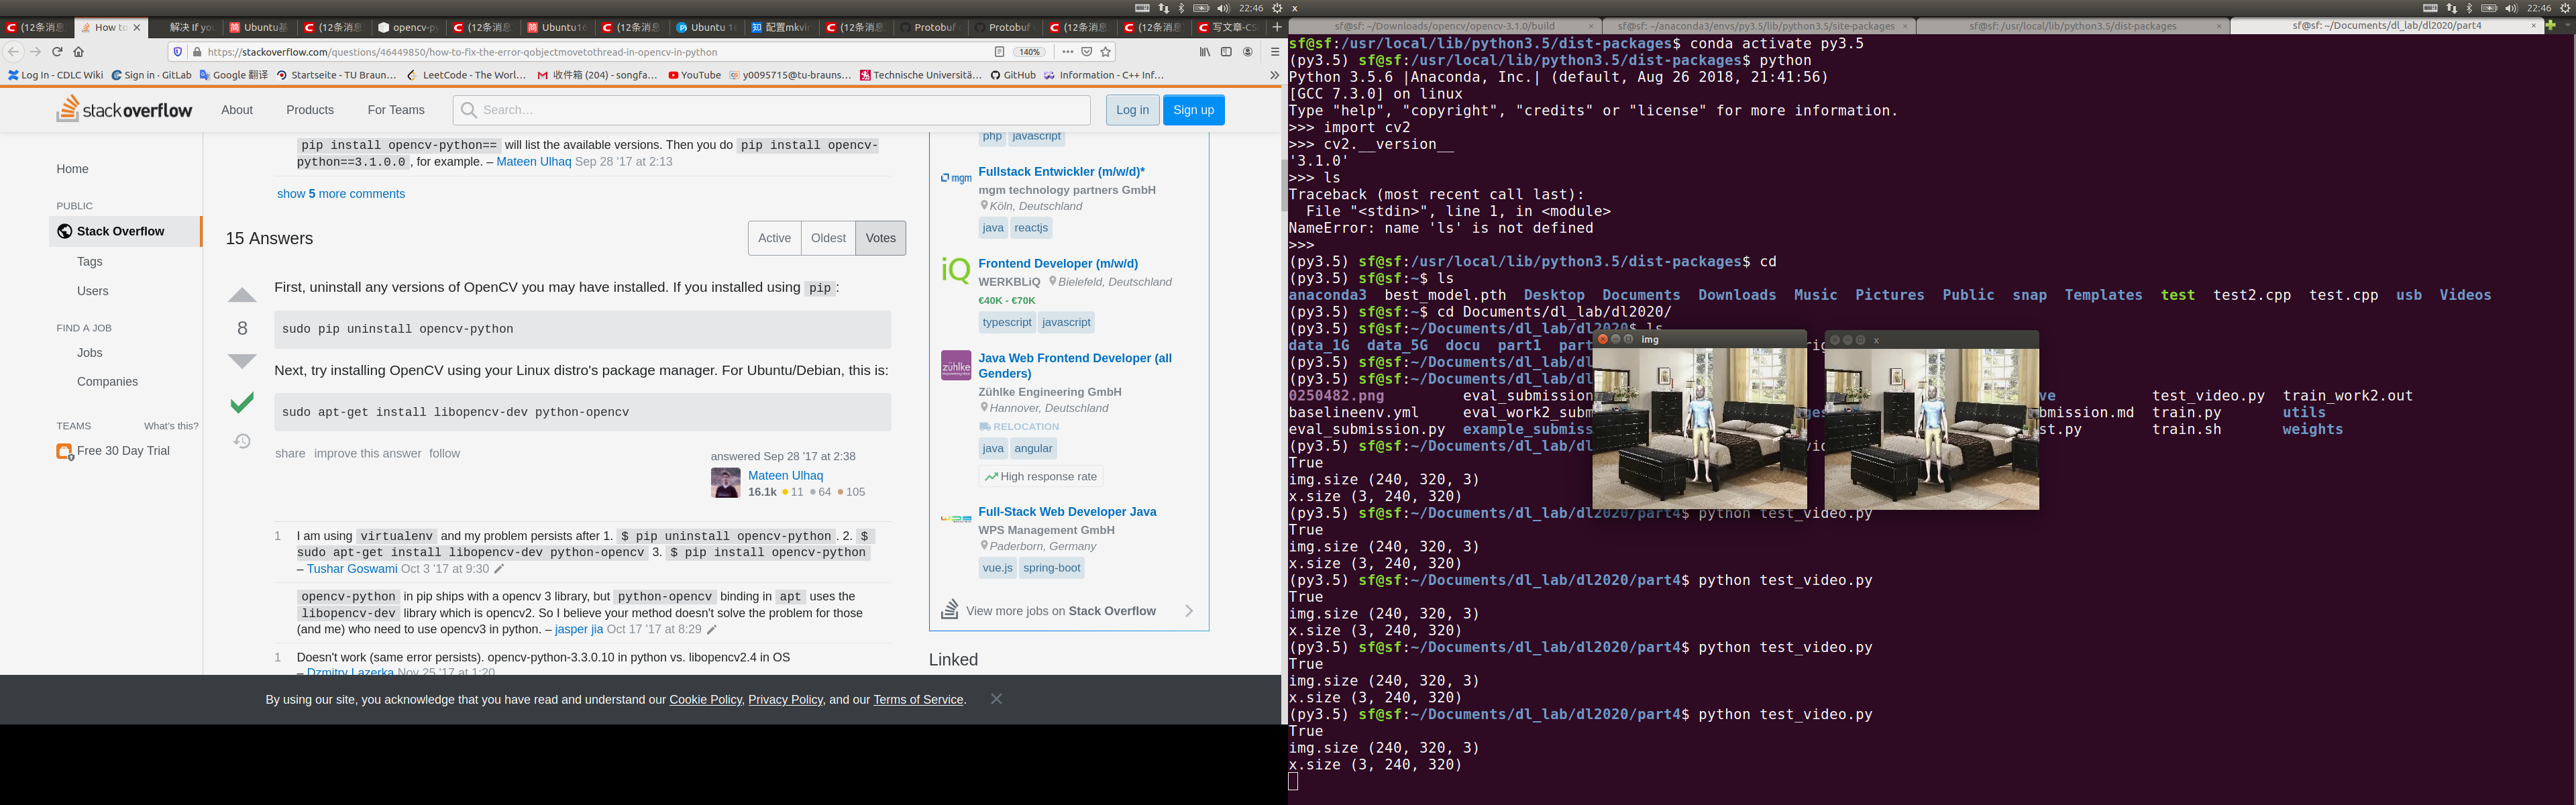Bookmark the page with the star icon
Image resolution: width=2576 pixels, height=805 pixels.
[1106, 52]
